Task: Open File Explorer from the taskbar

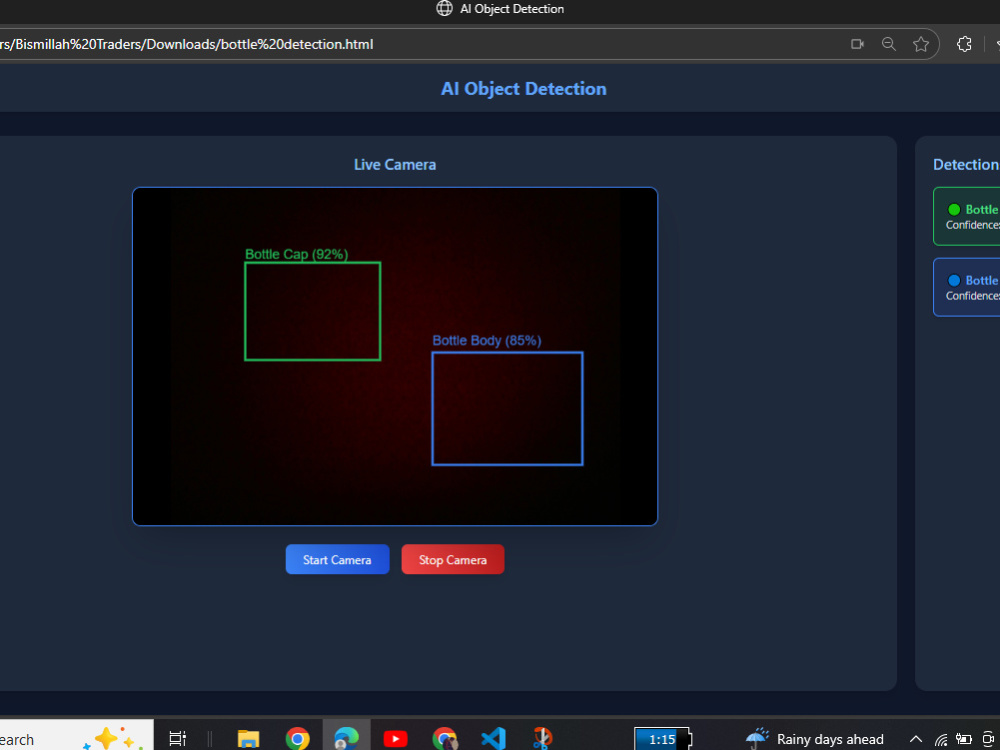Action: pyautogui.click(x=248, y=739)
